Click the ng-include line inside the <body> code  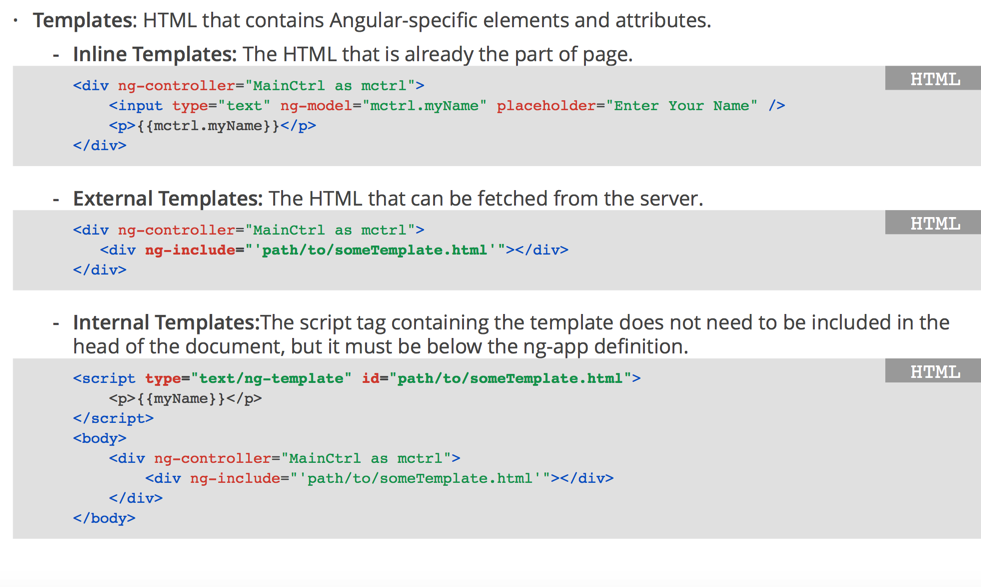[x=380, y=479]
